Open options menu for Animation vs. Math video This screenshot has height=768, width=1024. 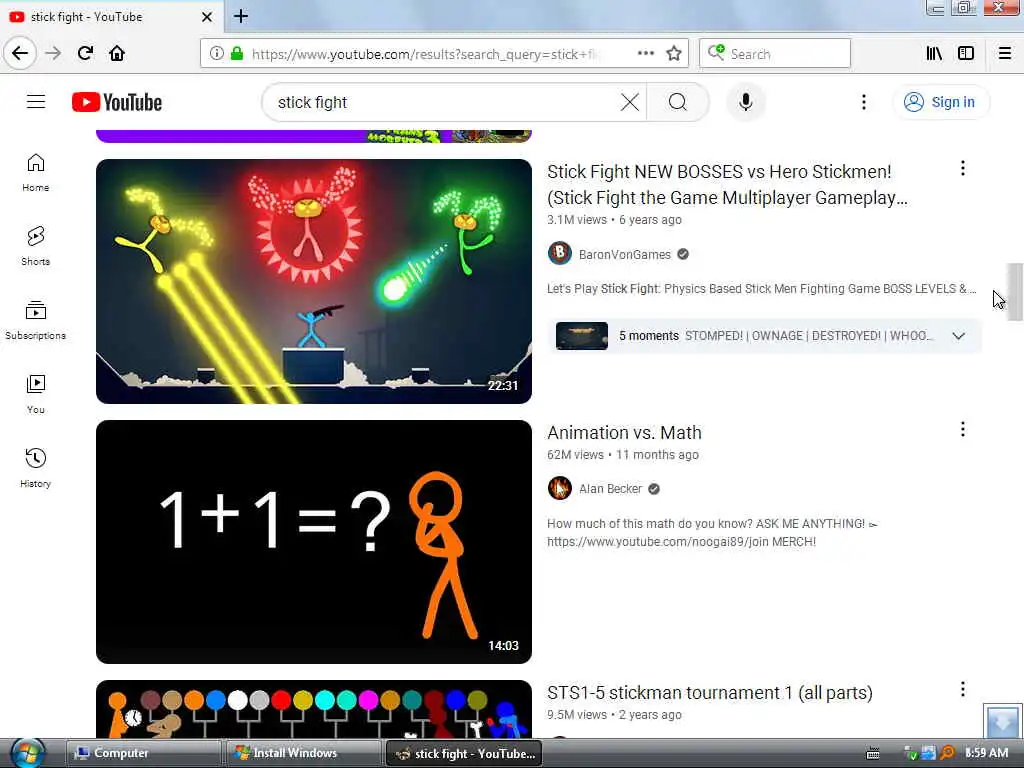pos(963,429)
